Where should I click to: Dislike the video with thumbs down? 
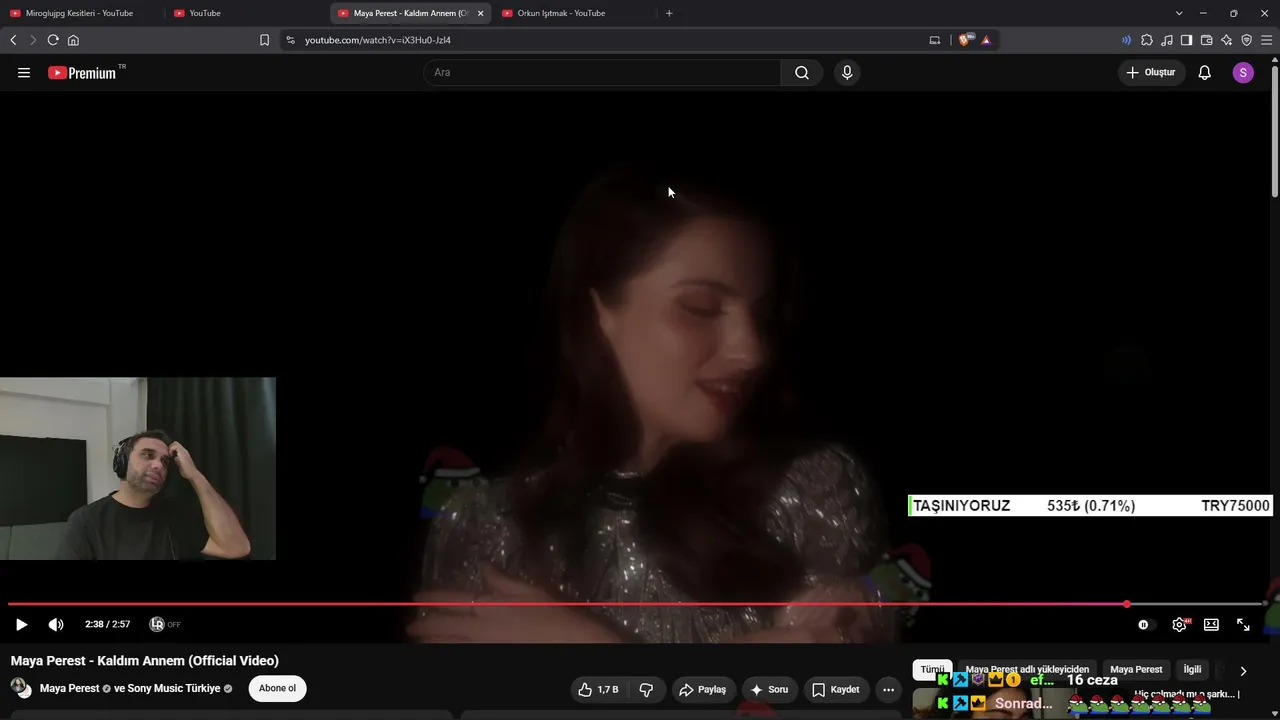646,689
